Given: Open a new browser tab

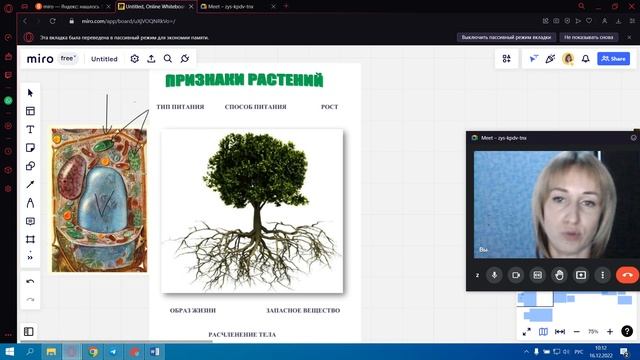Looking at the screenshot, I should point(286,6).
